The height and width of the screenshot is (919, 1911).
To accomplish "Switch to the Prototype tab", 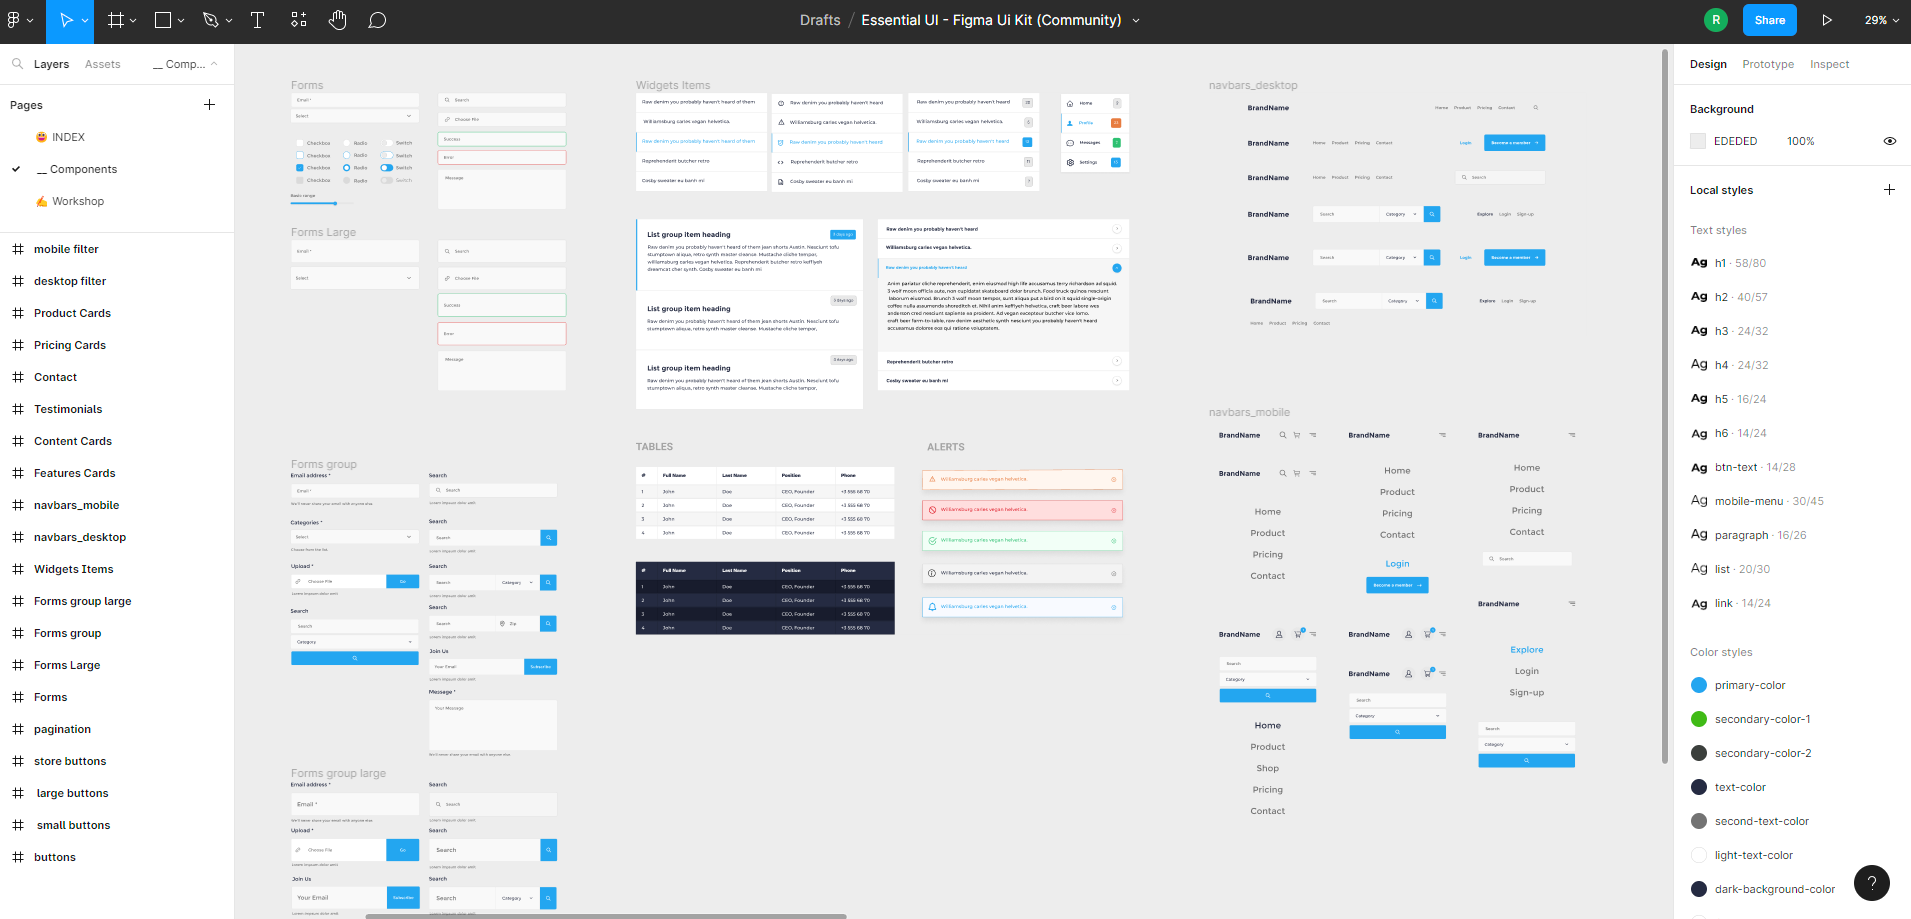I will tap(1767, 63).
